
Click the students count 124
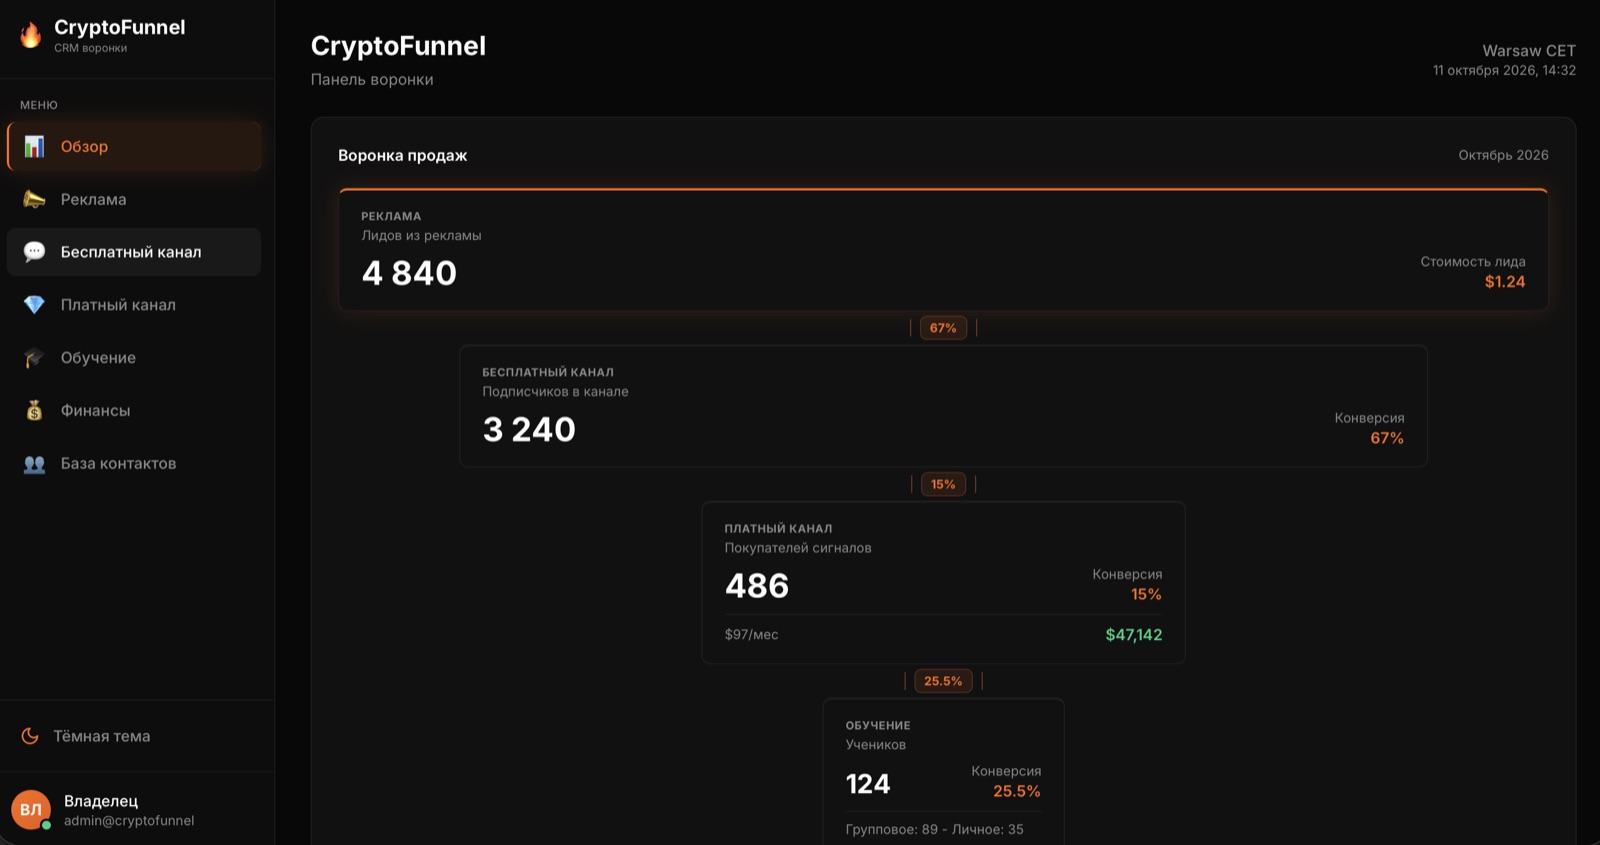pos(868,784)
